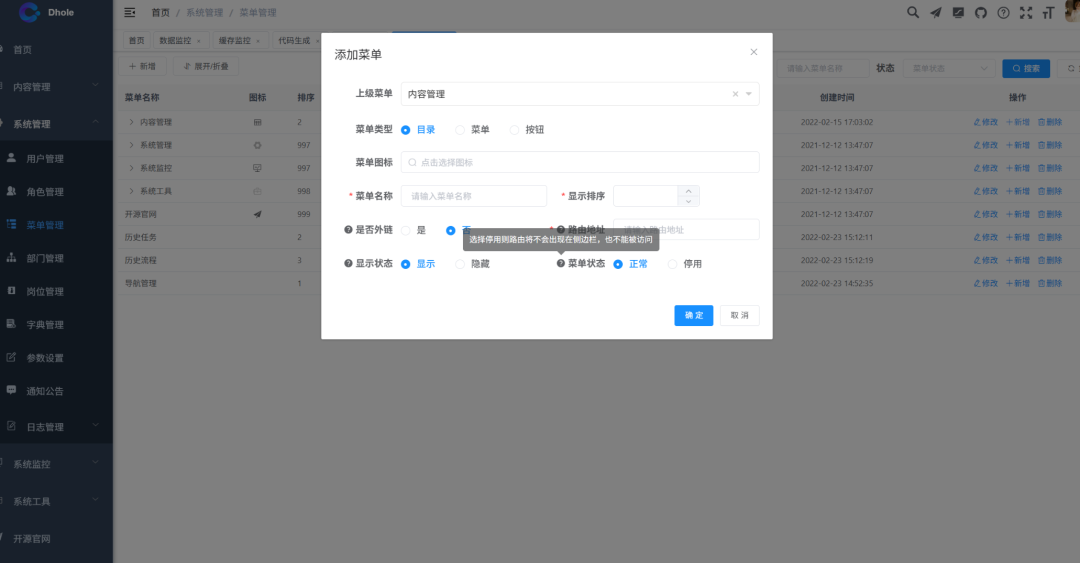Viewport: 1080px width, 563px height.
Task: Select 菜单 menu type radio
Action: tap(459, 130)
